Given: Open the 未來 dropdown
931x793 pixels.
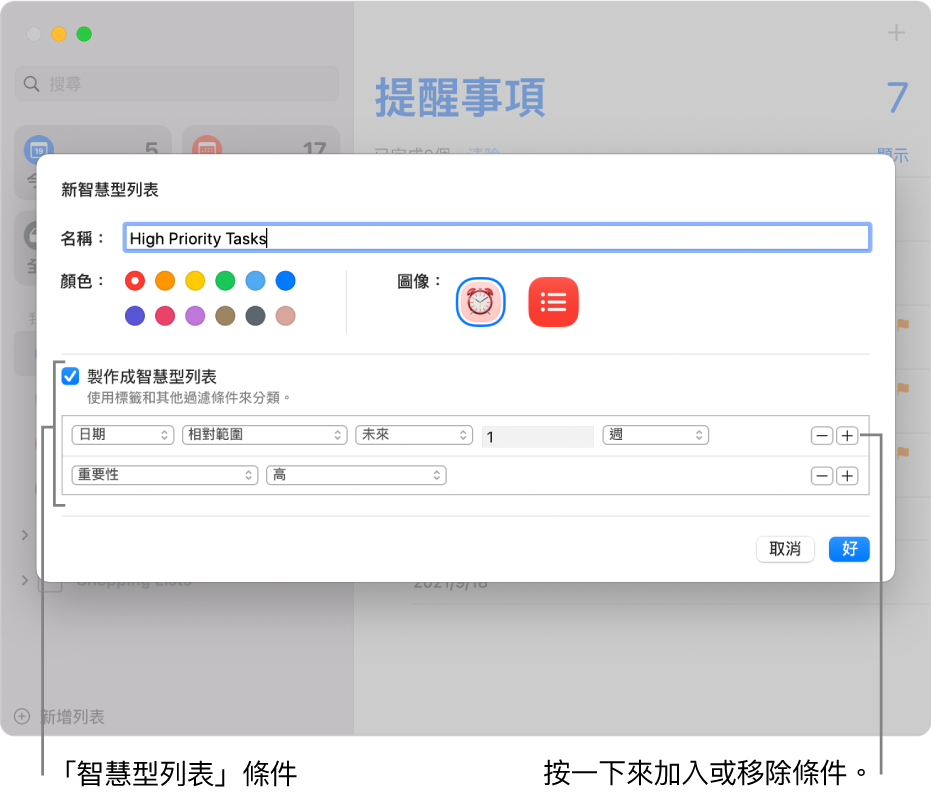Looking at the screenshot, I should tap(414, 435).
